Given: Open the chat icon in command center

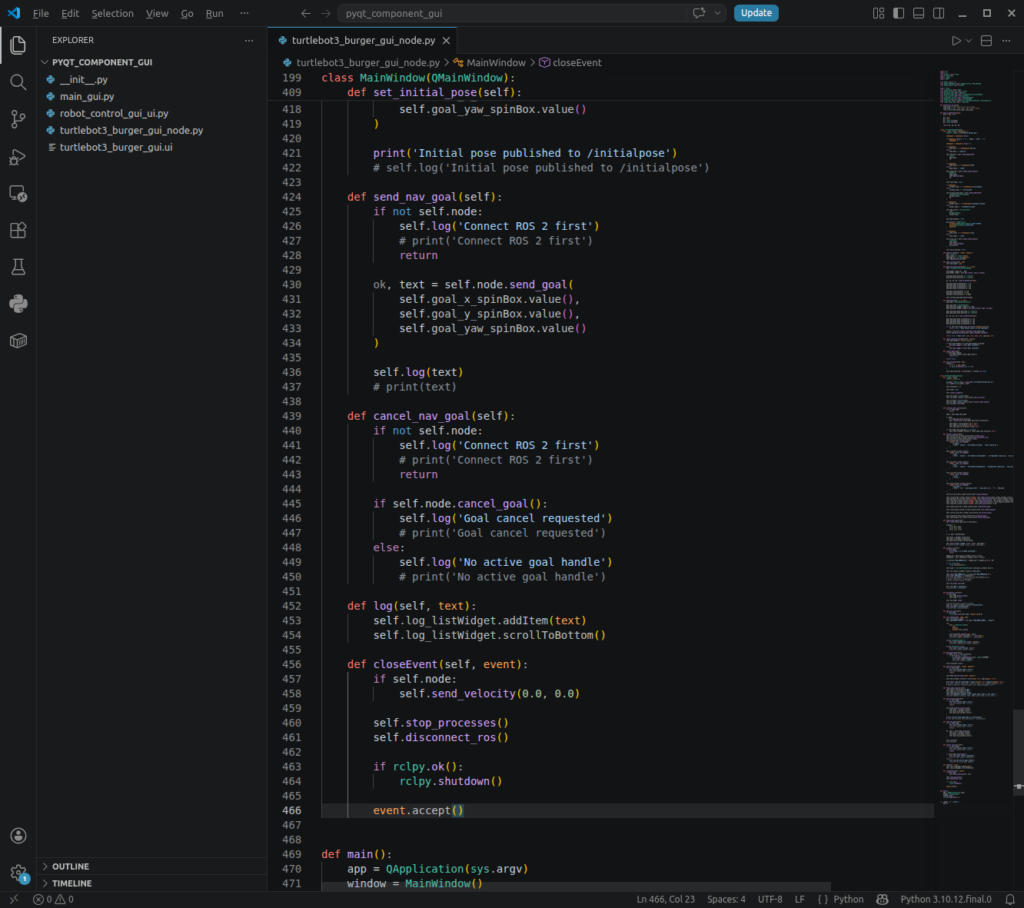Looking at the screenshot, I should coord(699,13).
